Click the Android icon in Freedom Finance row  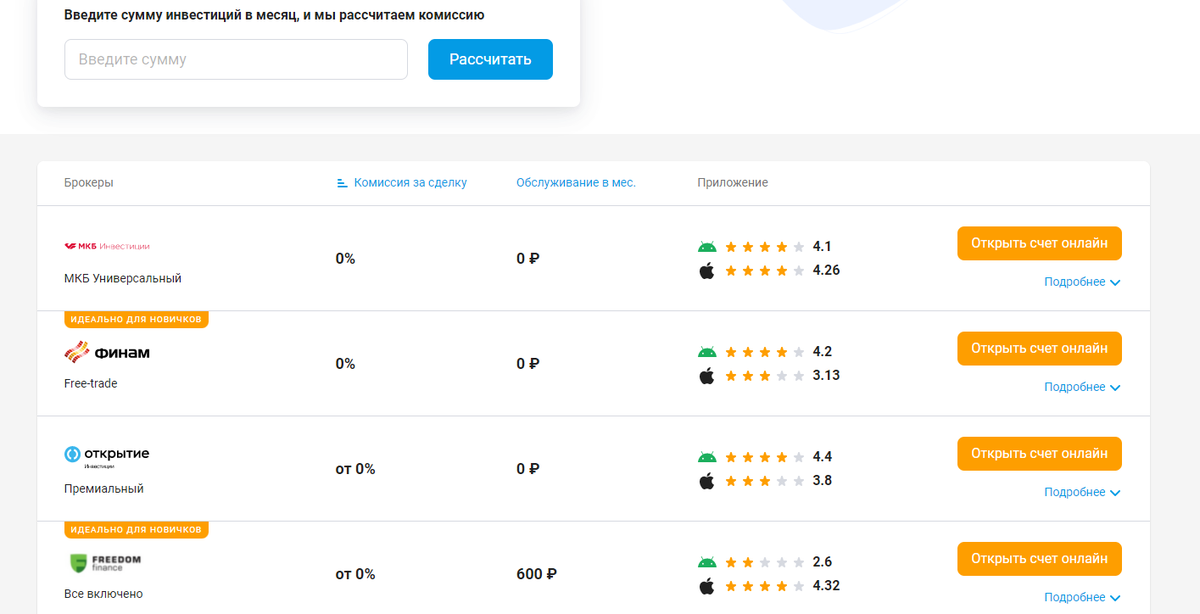pos(707,562)
